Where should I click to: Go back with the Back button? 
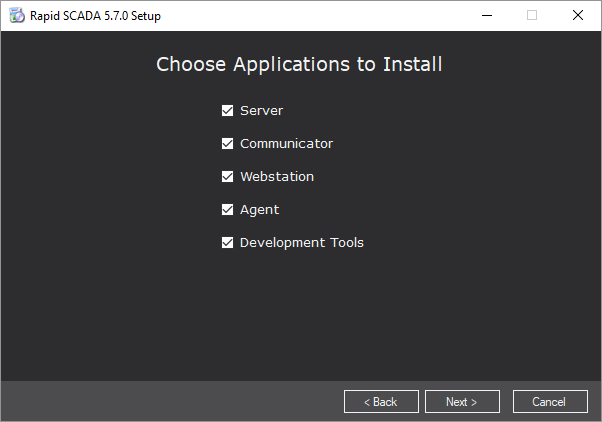click(381, 402)
